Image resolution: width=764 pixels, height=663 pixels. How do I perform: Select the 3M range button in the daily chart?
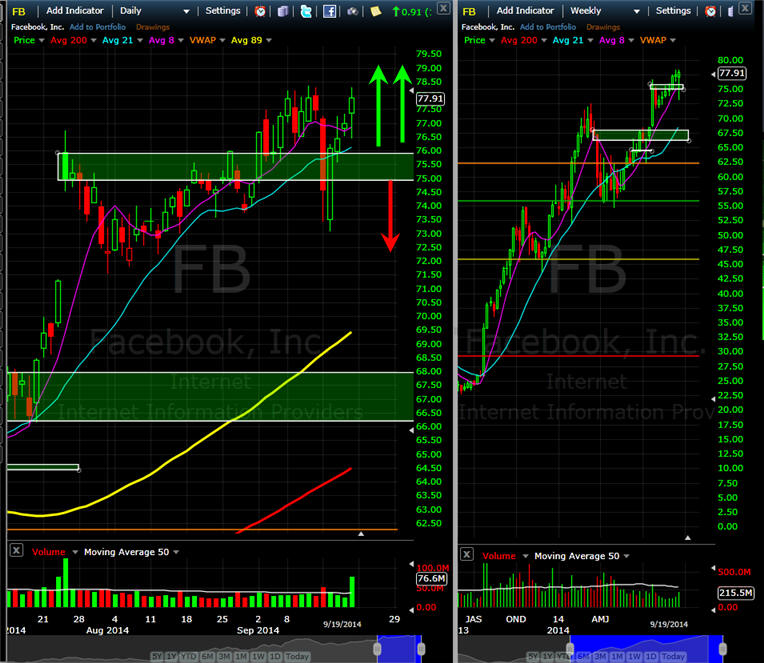click(224, 656)
